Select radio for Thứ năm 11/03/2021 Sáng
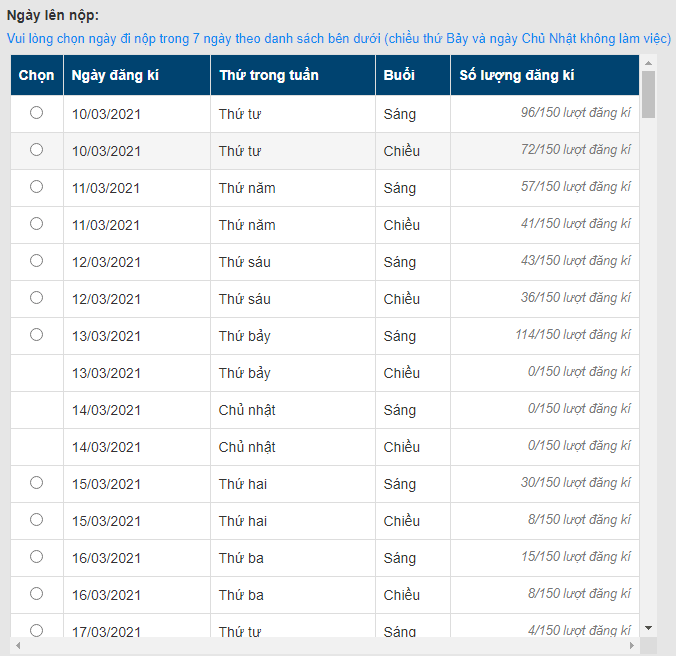 tap(37, 187)
